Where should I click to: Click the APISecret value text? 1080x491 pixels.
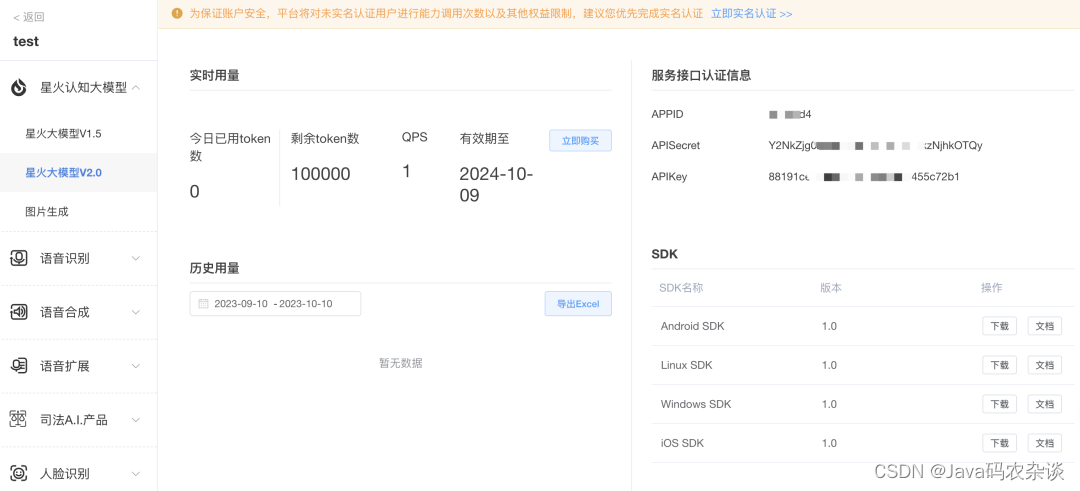click(875, 145)
